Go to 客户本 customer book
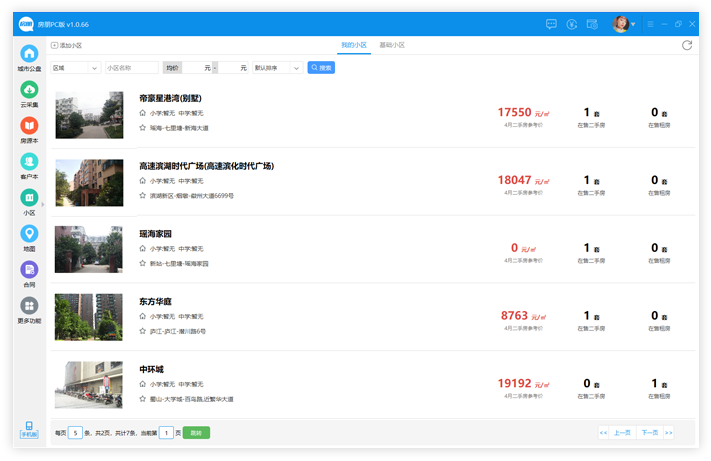 29,162
